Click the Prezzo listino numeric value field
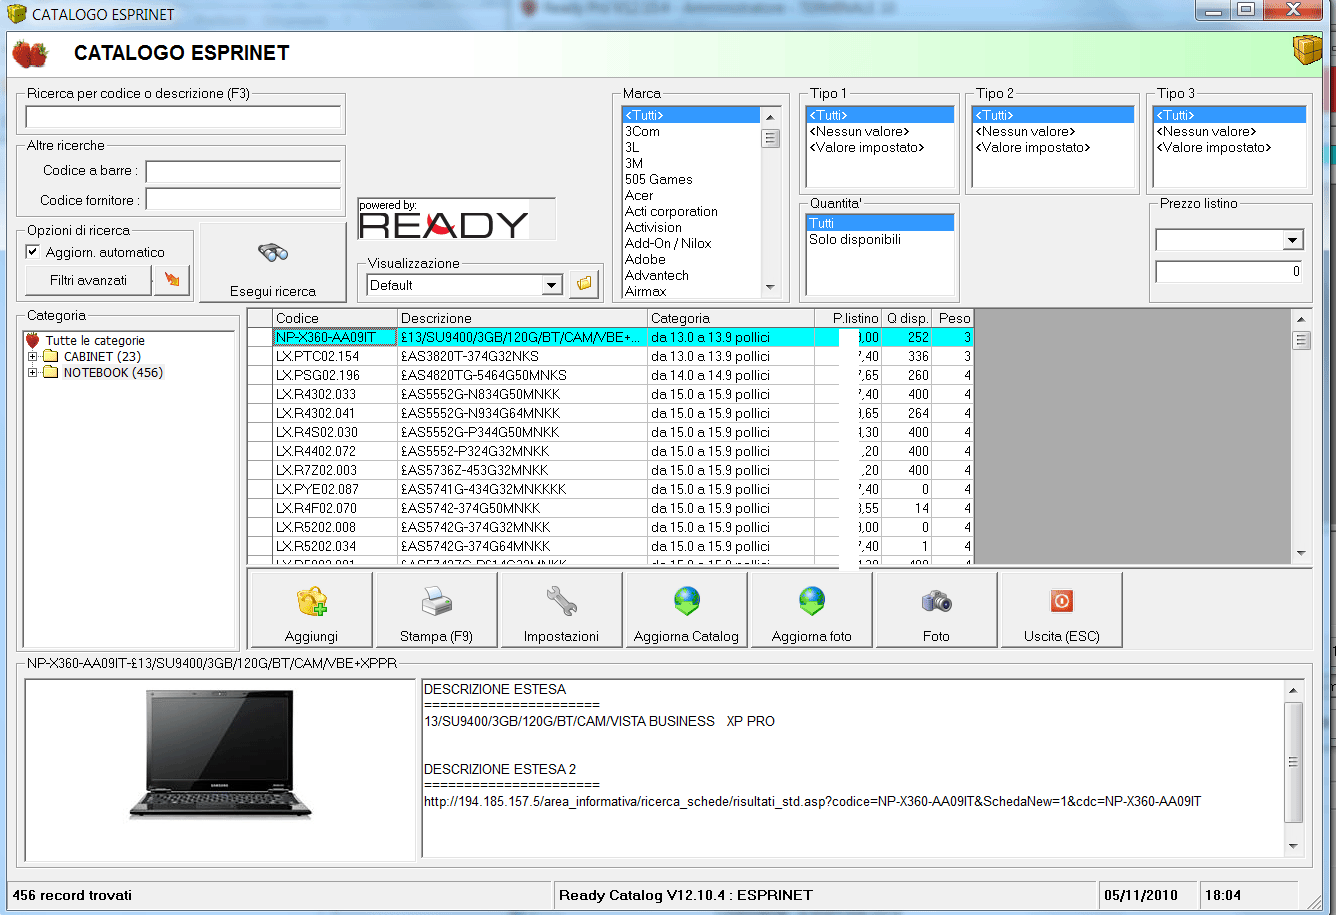The width and height of the screenshot is (1336, 915). coord(1230,272)
